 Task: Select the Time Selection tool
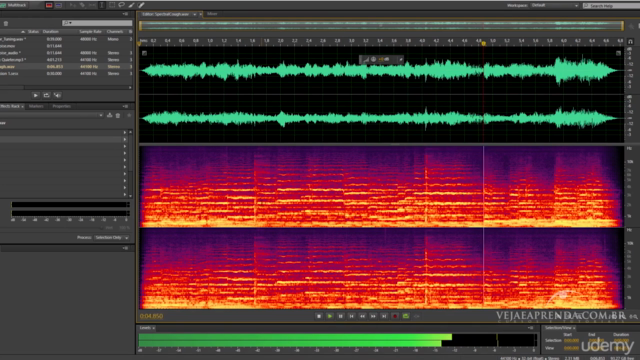102,5
